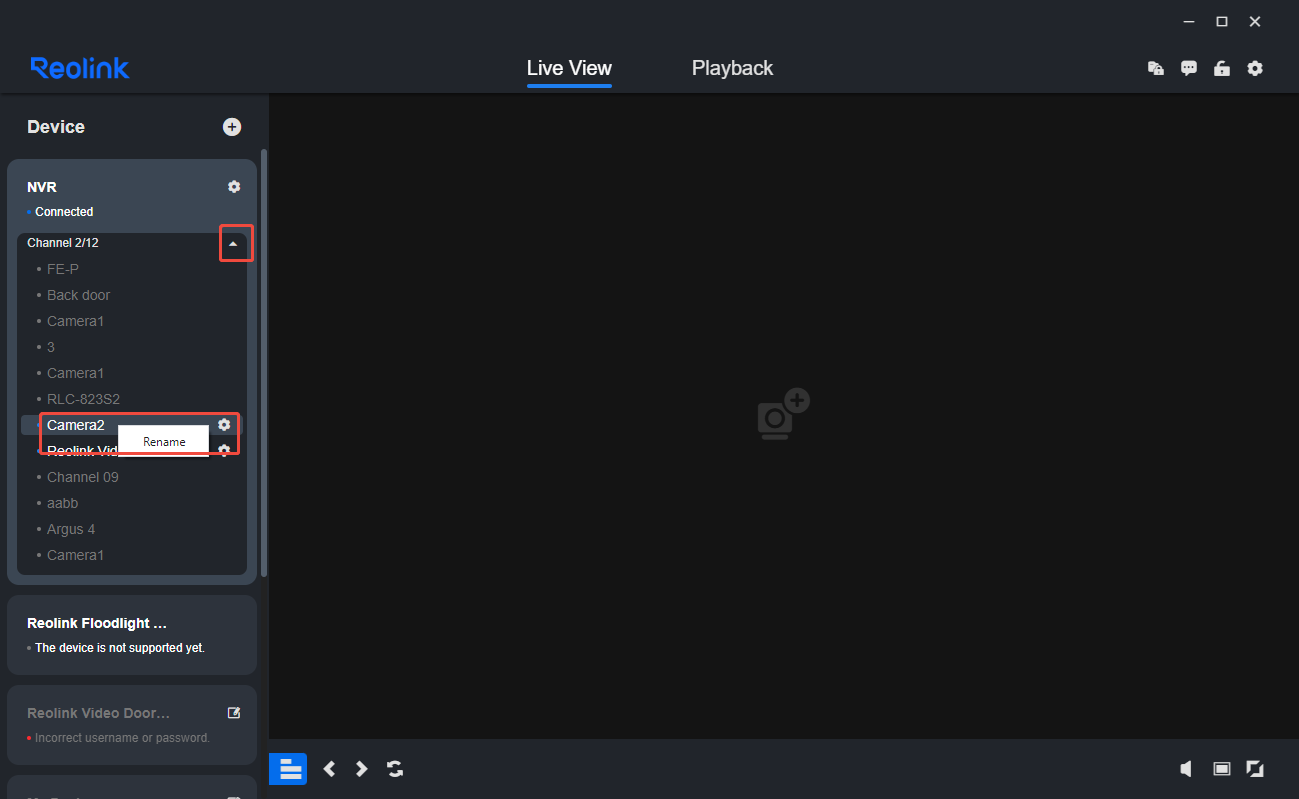
Task: Click the Connected status text
Action: point(64,212)
